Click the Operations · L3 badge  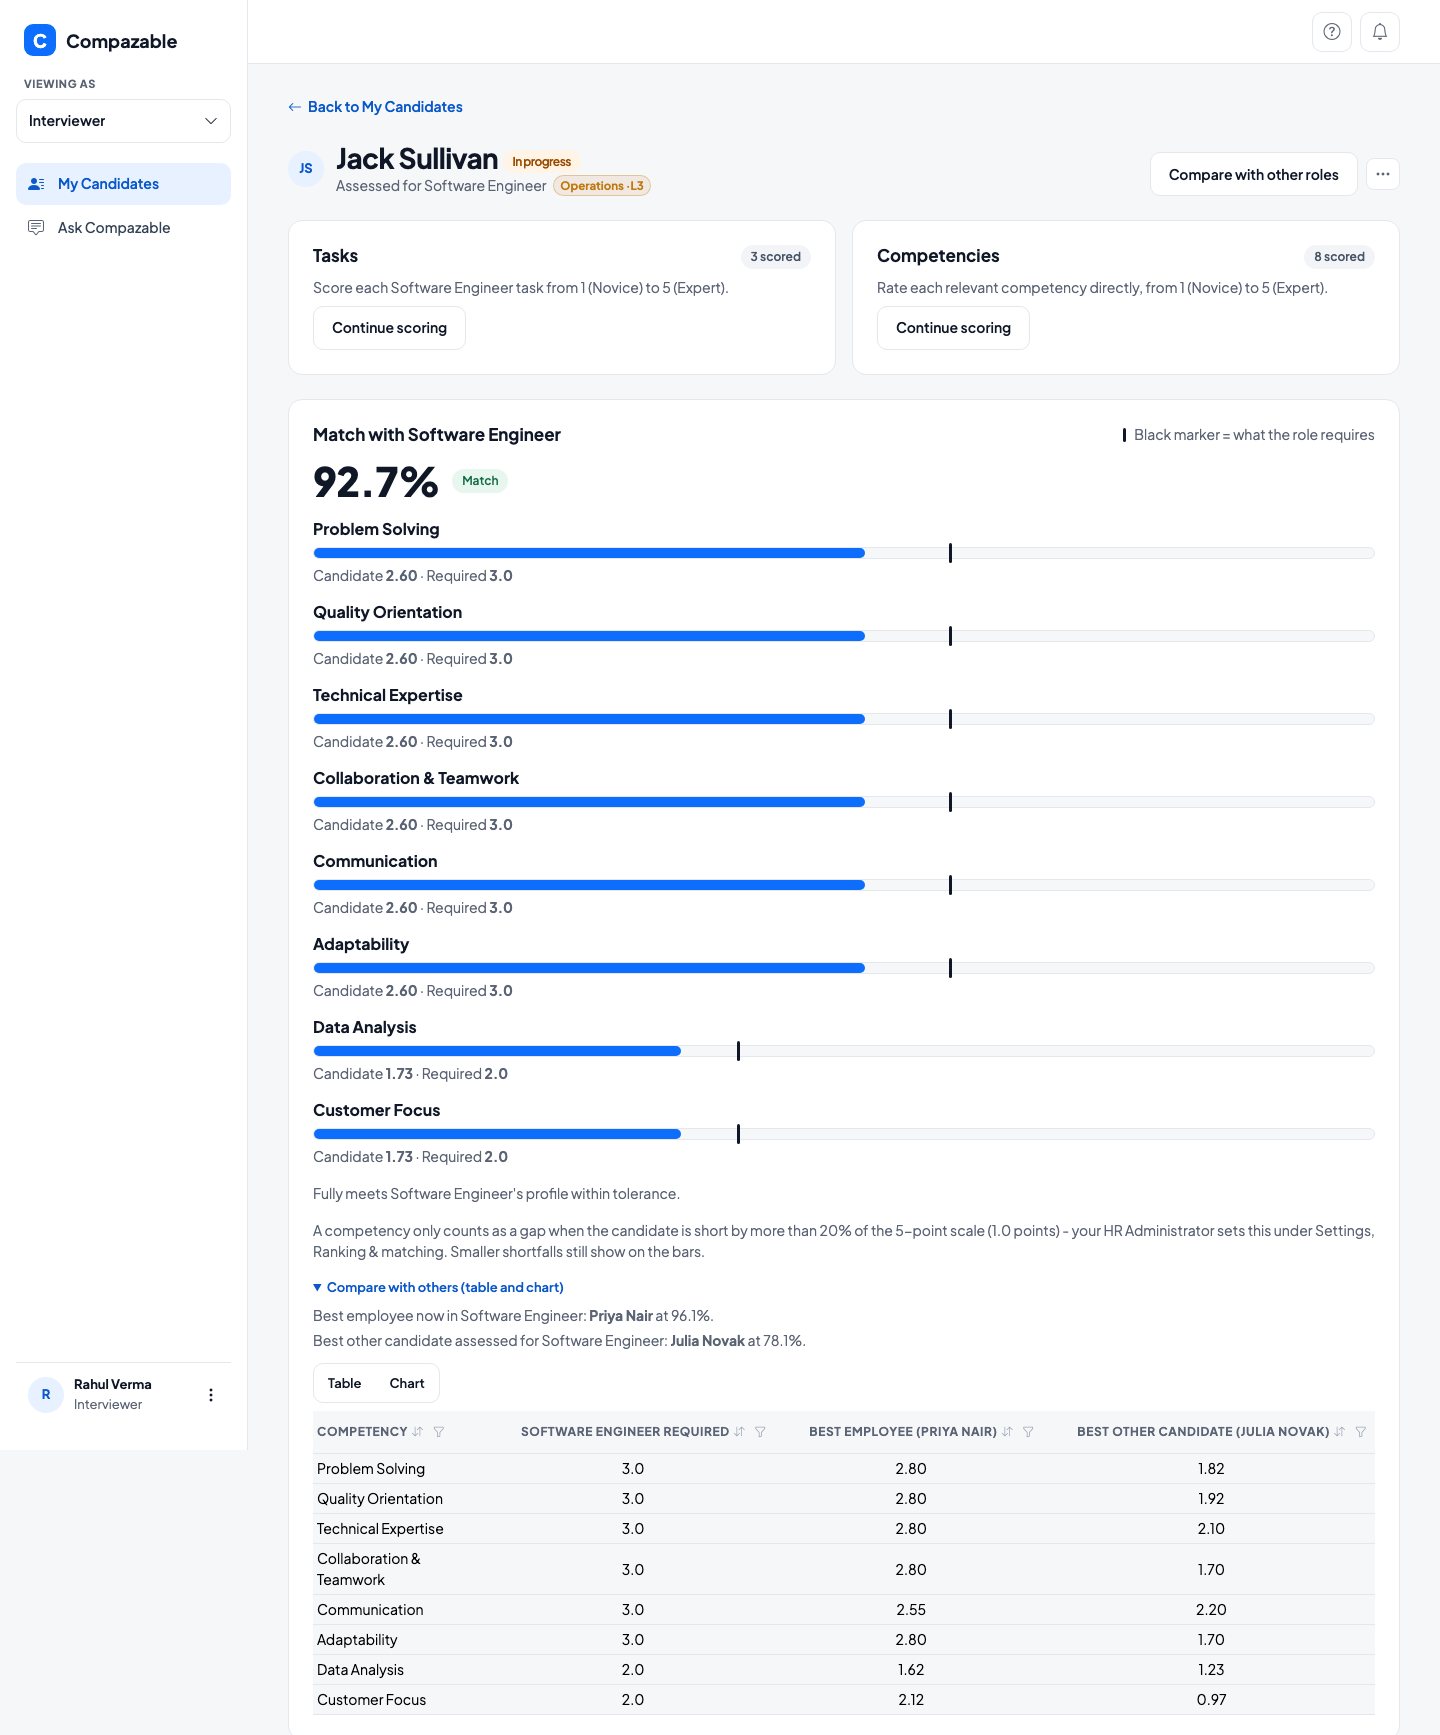click(602, 186)
